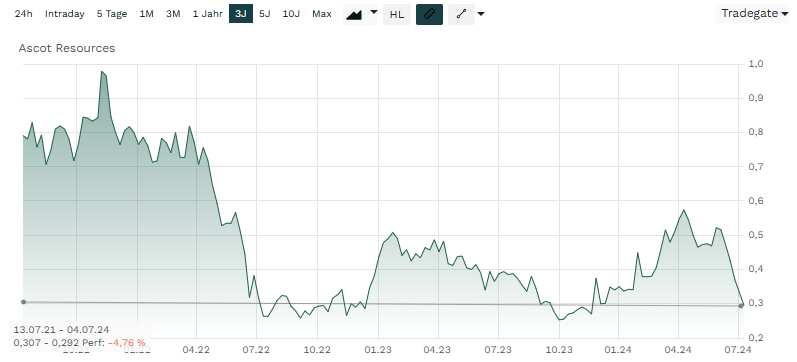Show the Max time range
The height and width of the screenshot is (362, 797).
pyautogui.click(x=322, y=14)
